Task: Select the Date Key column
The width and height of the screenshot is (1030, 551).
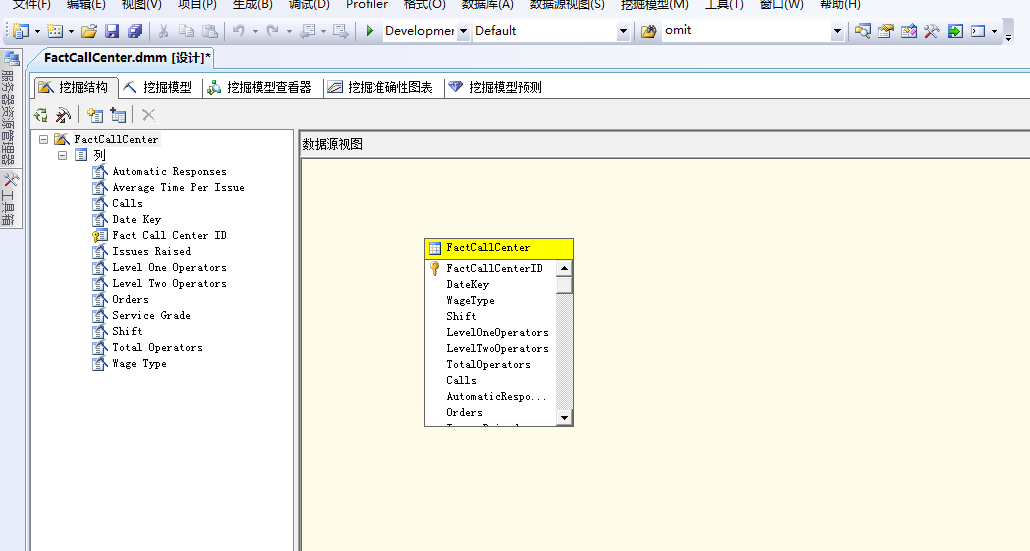Action: point(137,219)
